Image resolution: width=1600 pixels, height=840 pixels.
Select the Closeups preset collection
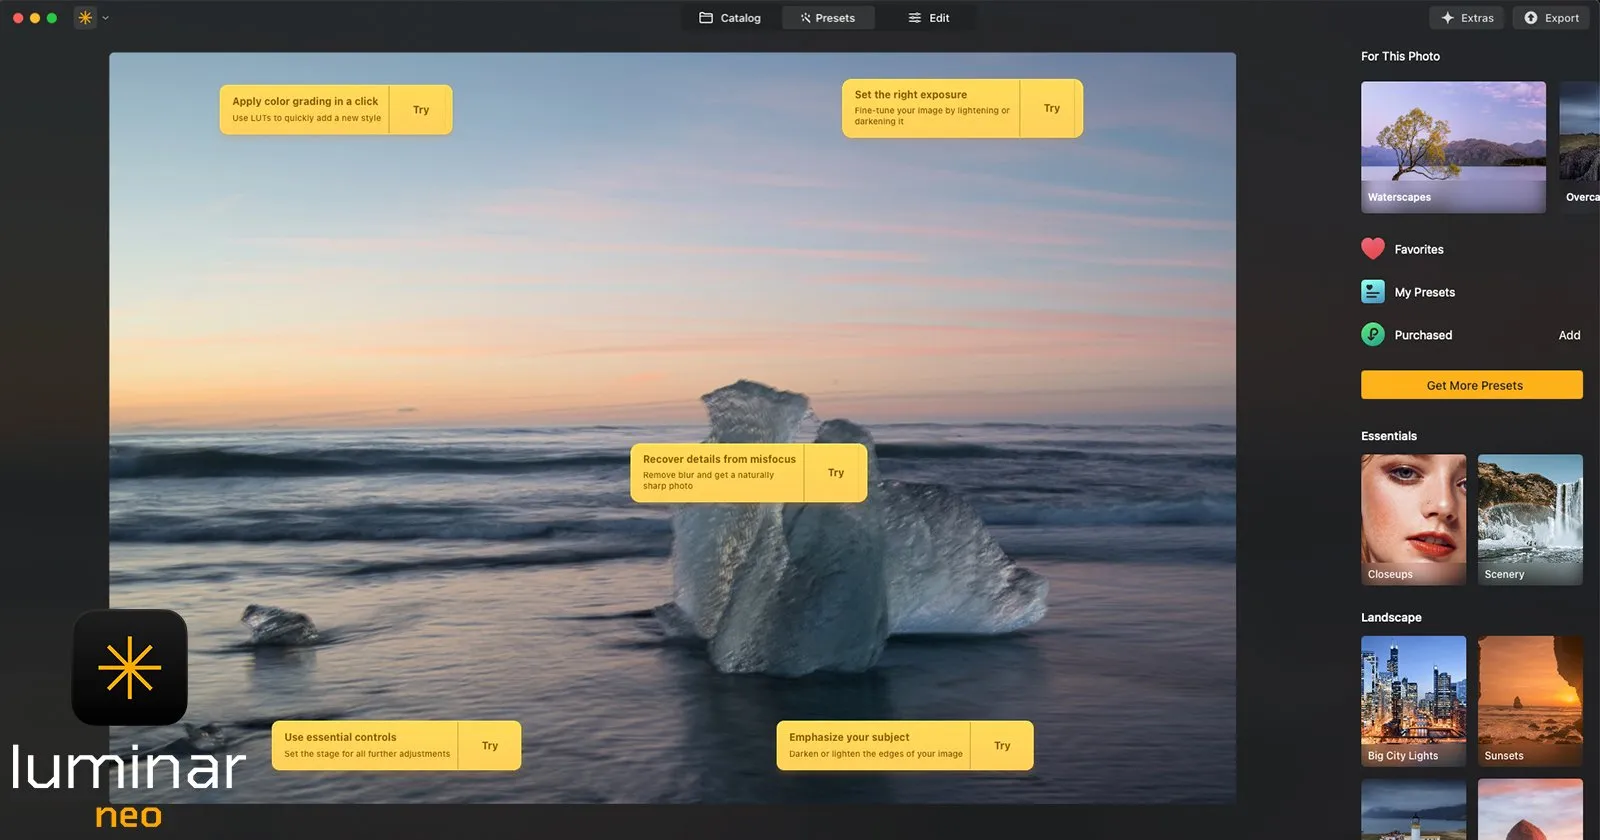coord(1413,520)
